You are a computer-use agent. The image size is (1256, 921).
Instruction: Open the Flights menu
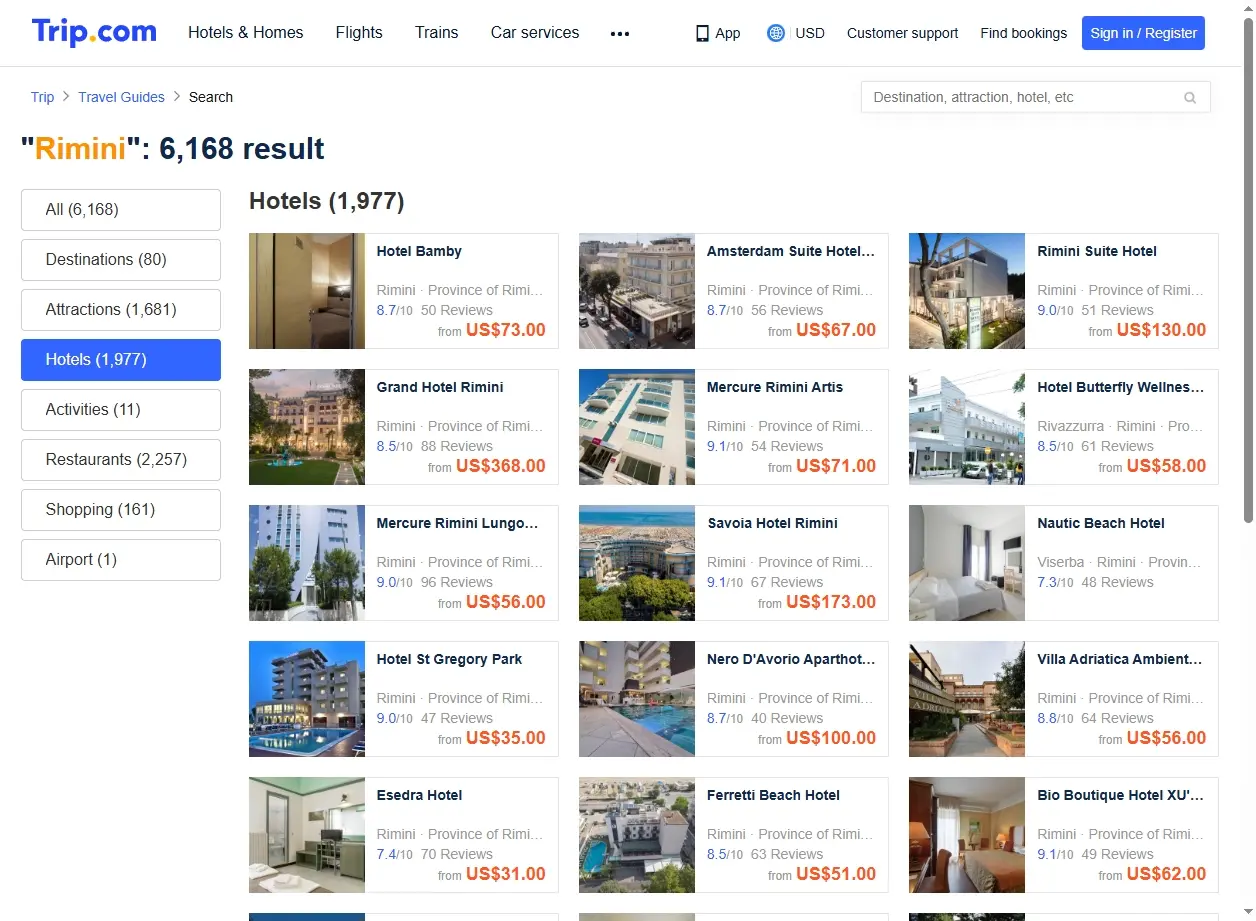point(359,33)
